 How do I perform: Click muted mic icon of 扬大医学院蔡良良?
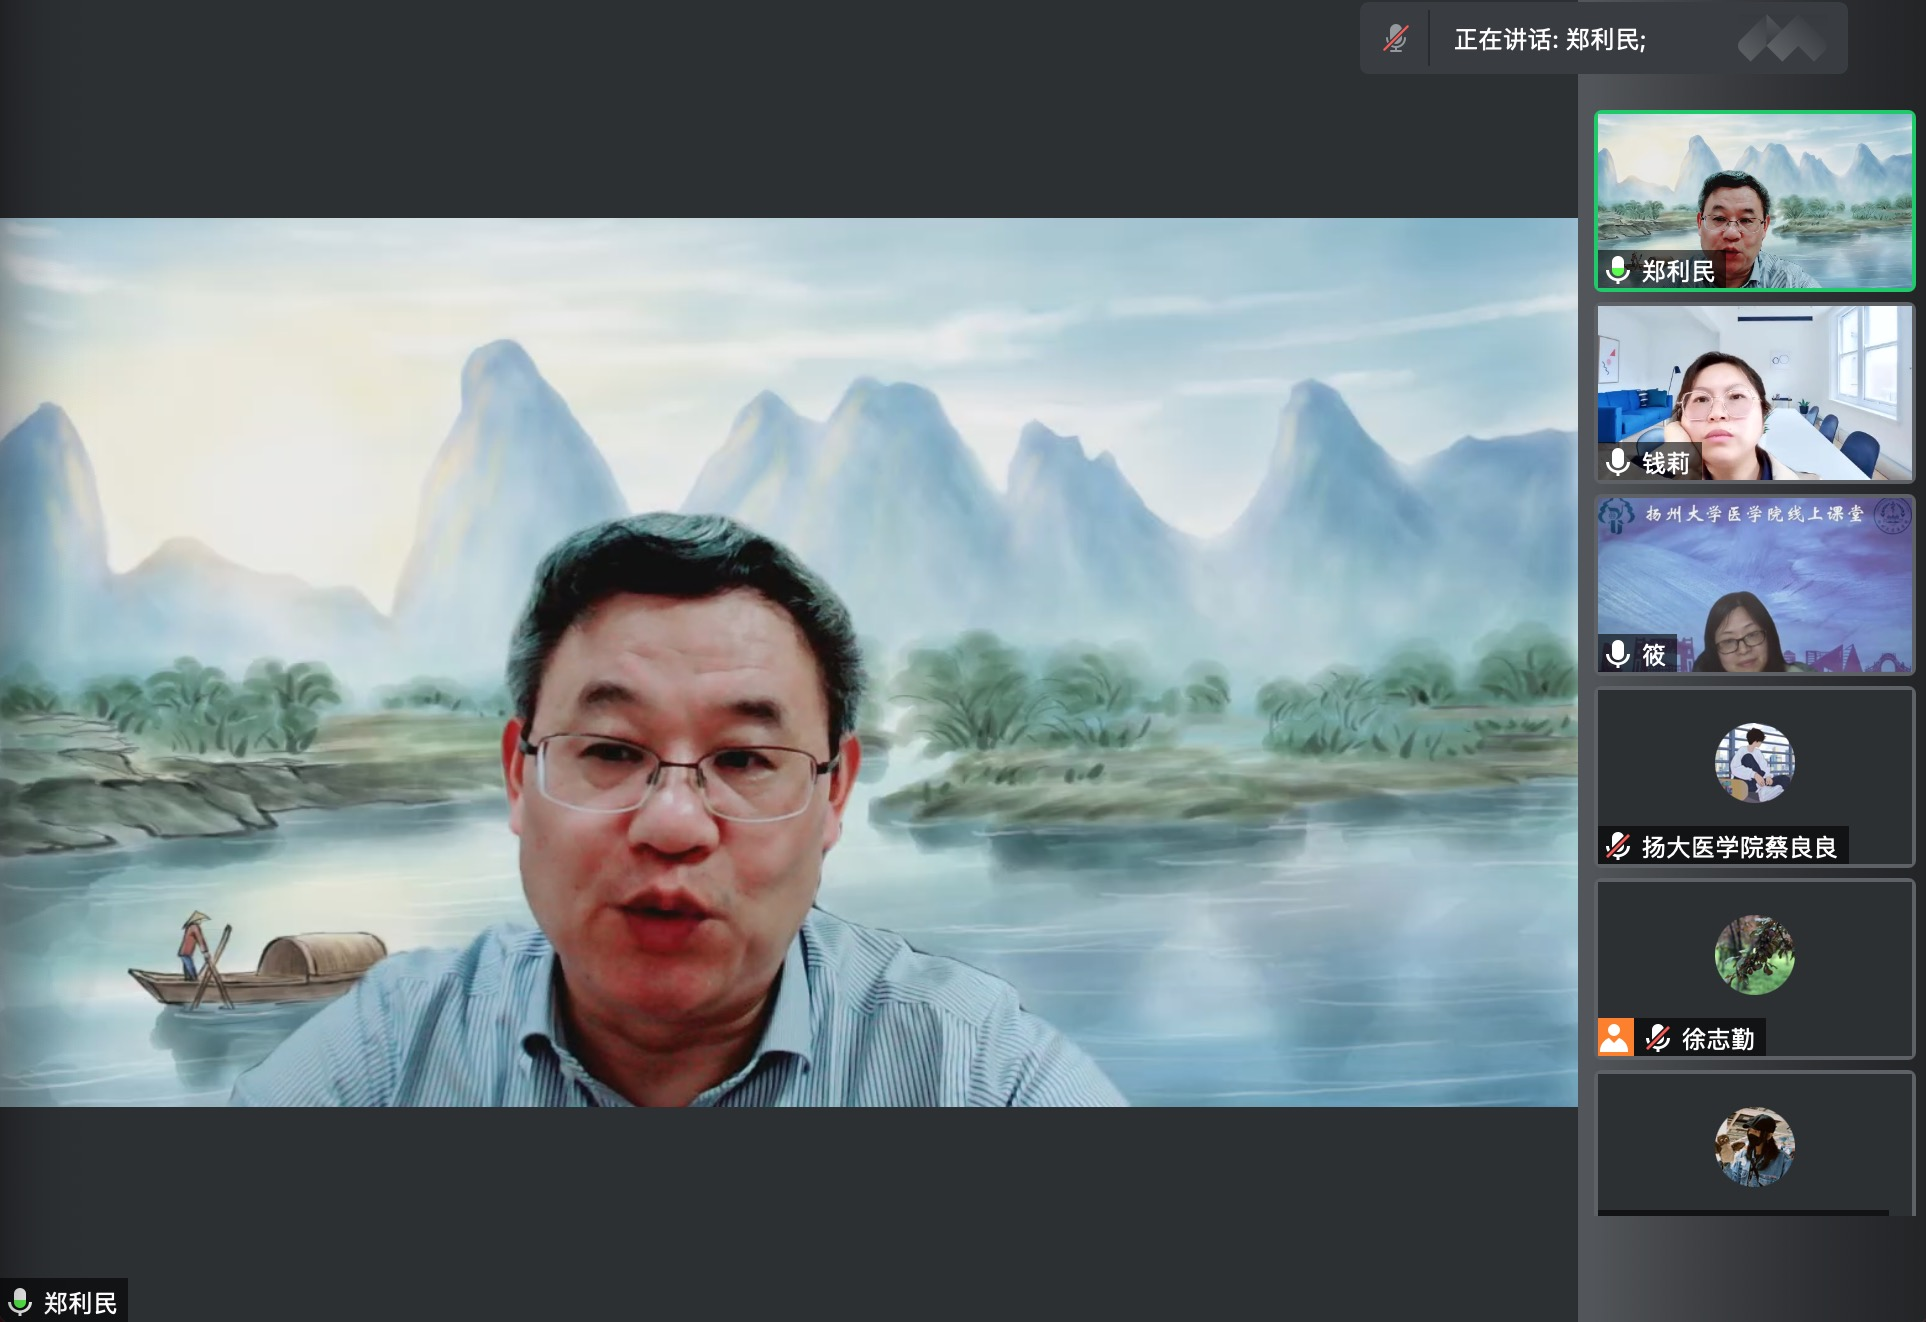pos(1618,846)
